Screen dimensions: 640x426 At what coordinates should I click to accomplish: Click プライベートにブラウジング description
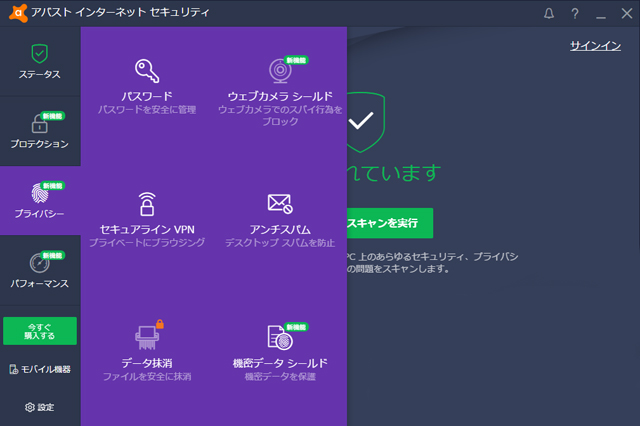pyautogui.click(x=147, y=242)
